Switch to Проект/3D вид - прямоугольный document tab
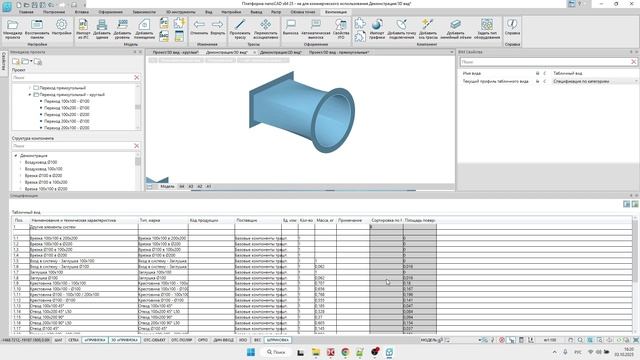Viewport: 640px width, 360px height. 339,52
